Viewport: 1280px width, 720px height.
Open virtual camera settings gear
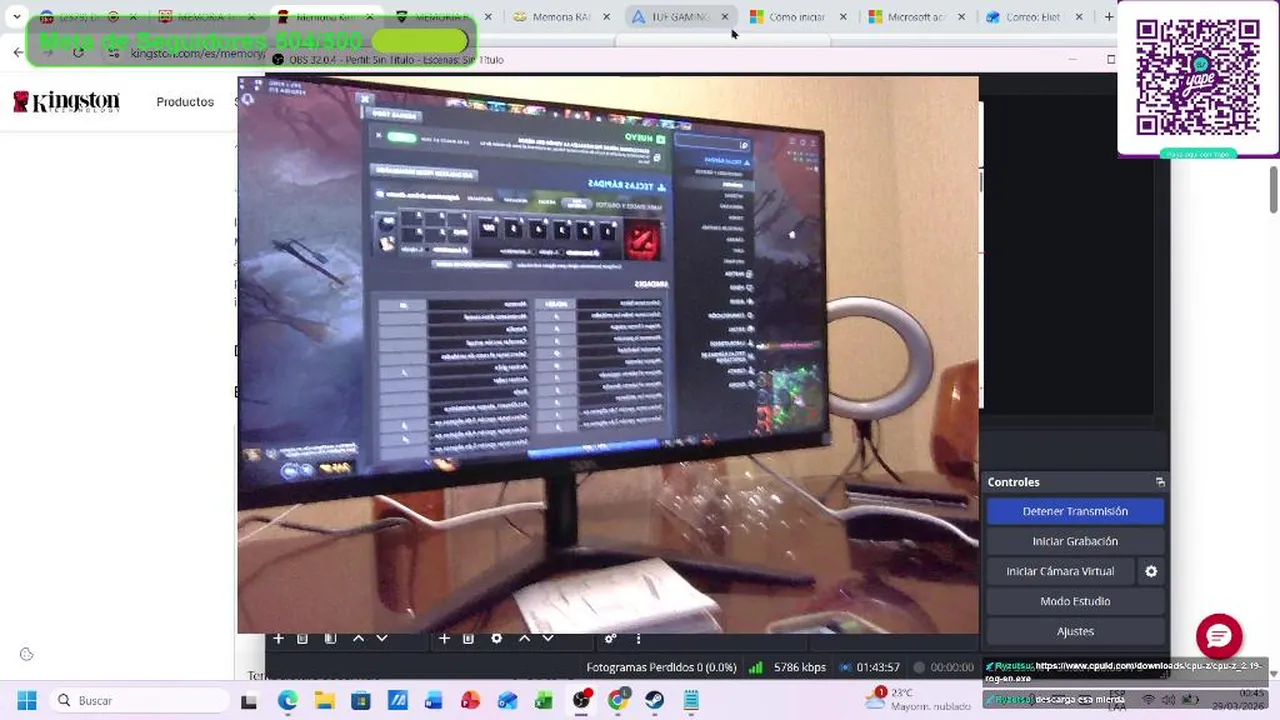[x=1151, y=571]
